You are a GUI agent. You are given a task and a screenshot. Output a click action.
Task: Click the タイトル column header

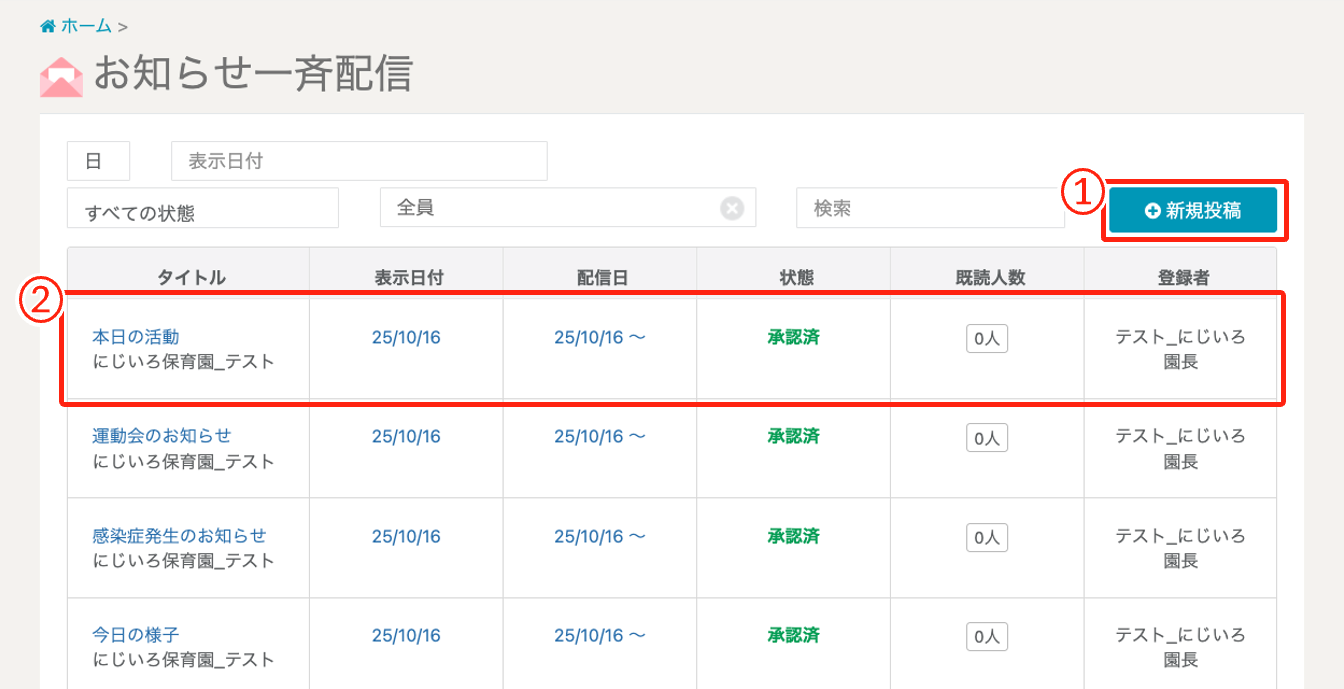coord(190,278)
